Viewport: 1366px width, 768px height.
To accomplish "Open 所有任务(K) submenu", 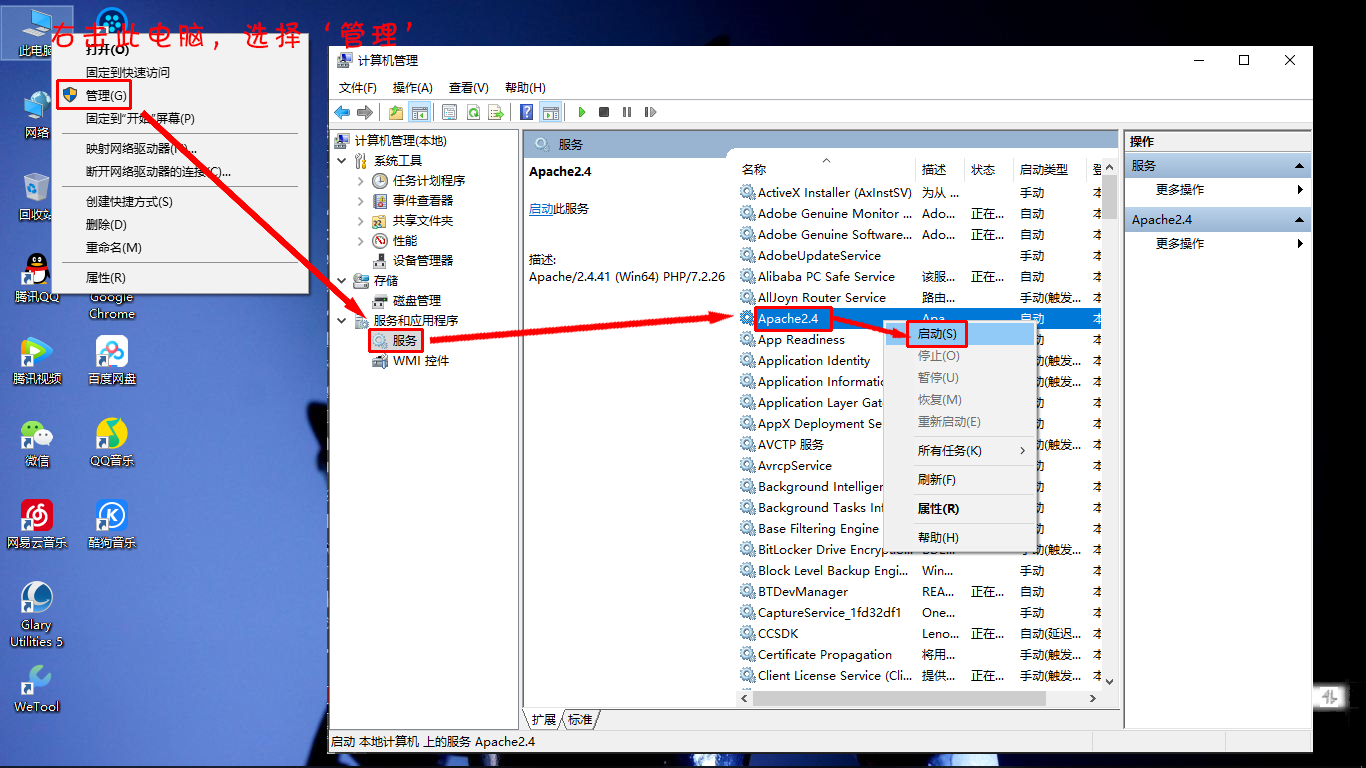I will tap(960, 451).
